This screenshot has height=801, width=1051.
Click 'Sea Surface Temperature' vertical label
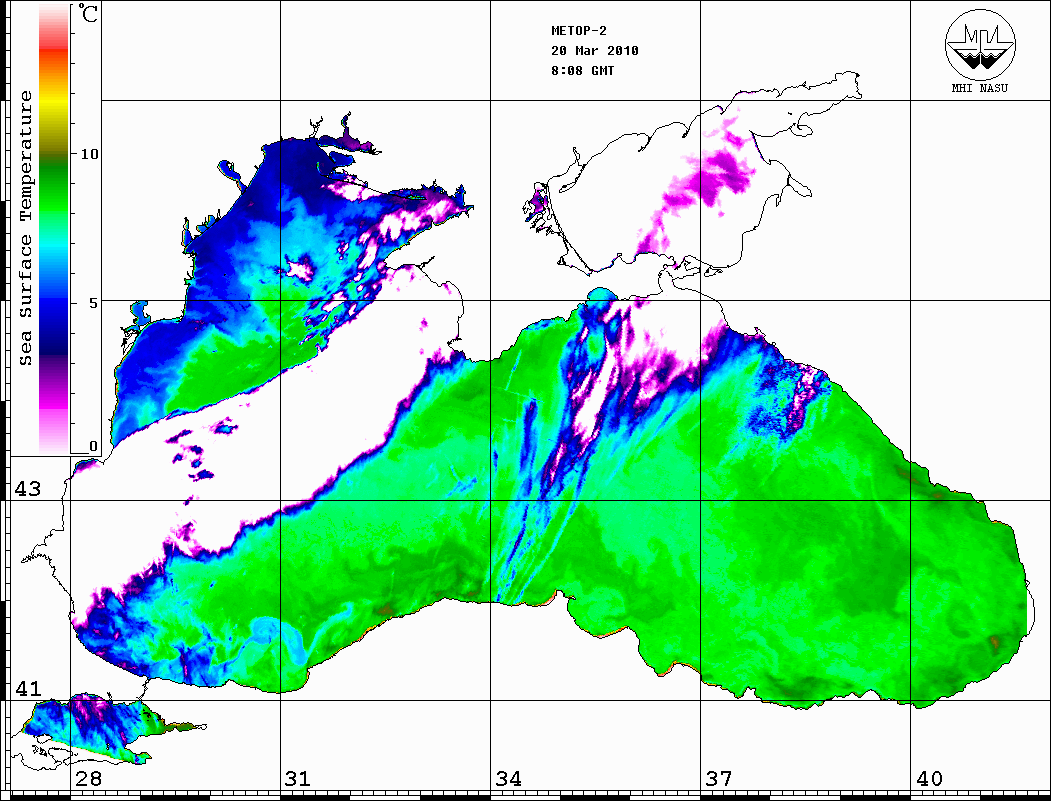[25, 228]
